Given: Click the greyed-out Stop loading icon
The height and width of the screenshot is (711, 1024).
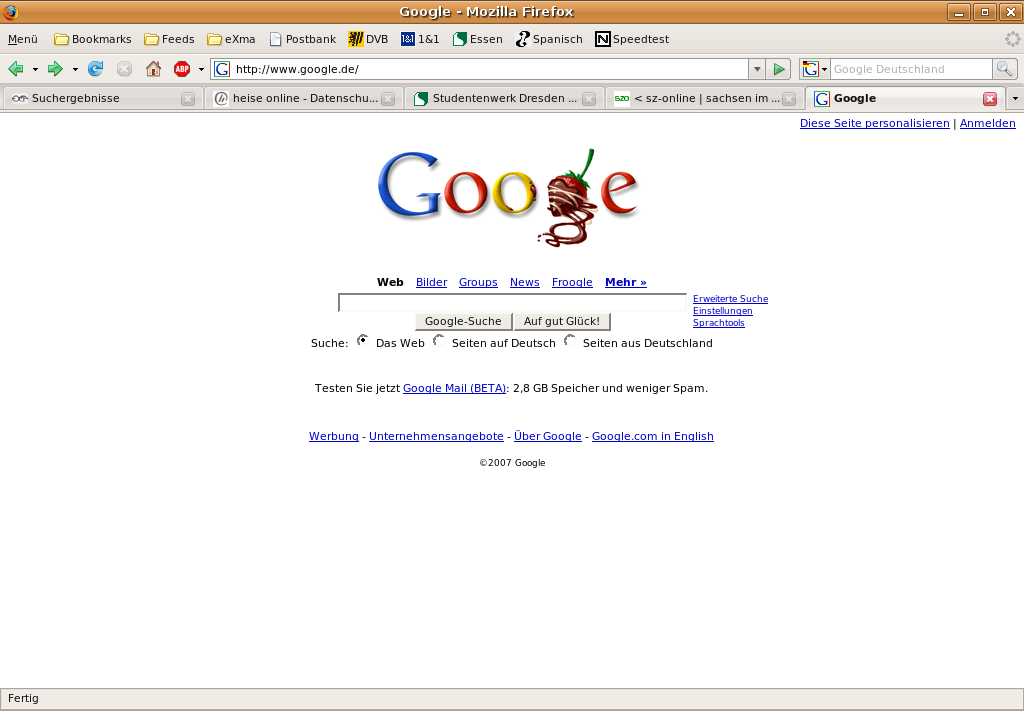Looking at the screenshot, I should point(124,69).
